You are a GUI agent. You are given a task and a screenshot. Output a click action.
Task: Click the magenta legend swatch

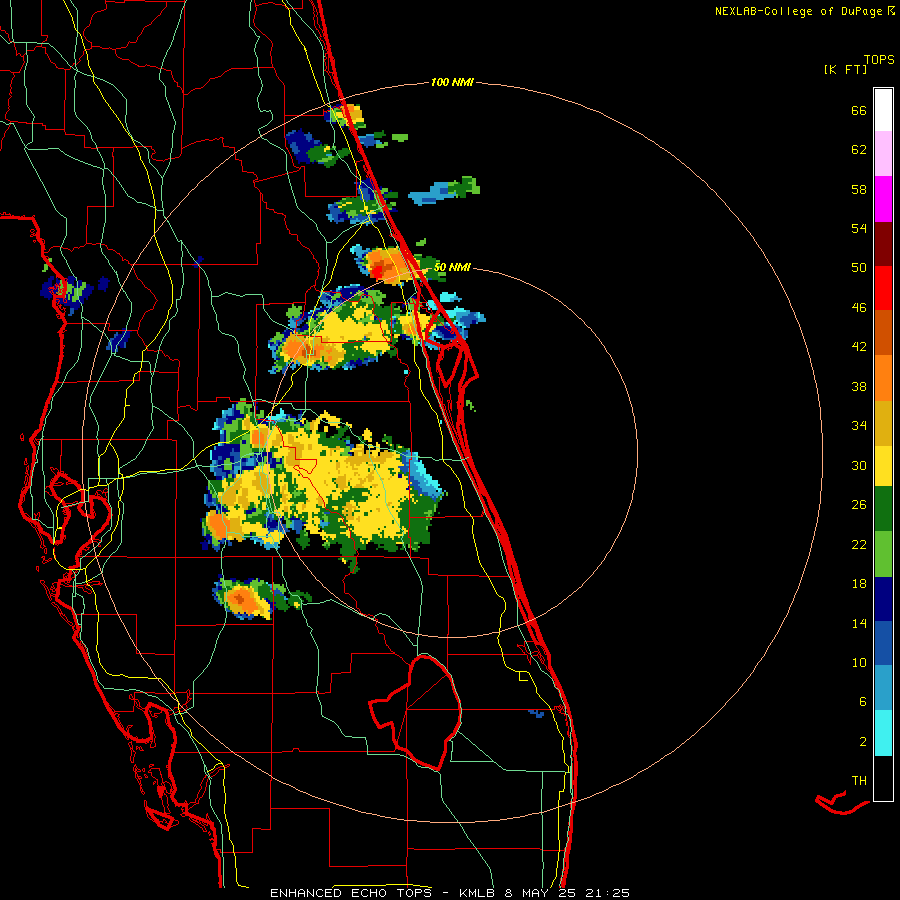(x=883, y=199)
